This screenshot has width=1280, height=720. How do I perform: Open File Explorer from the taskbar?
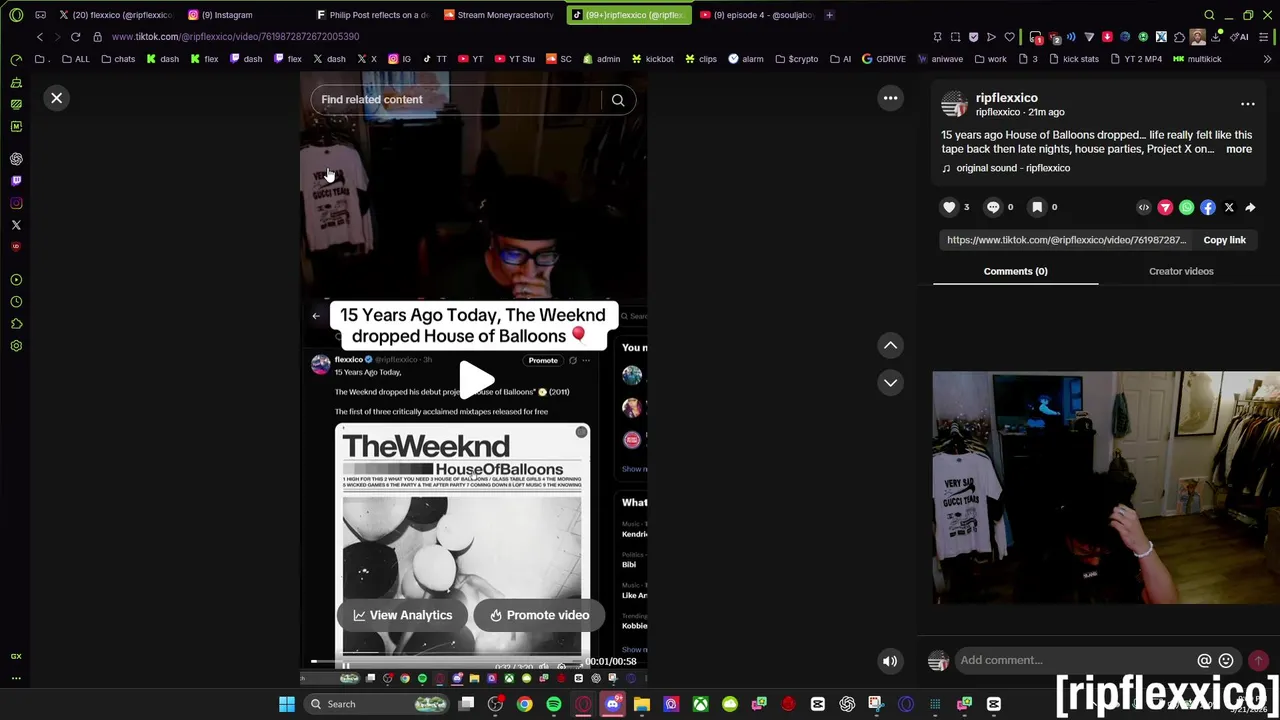[641, 704]
